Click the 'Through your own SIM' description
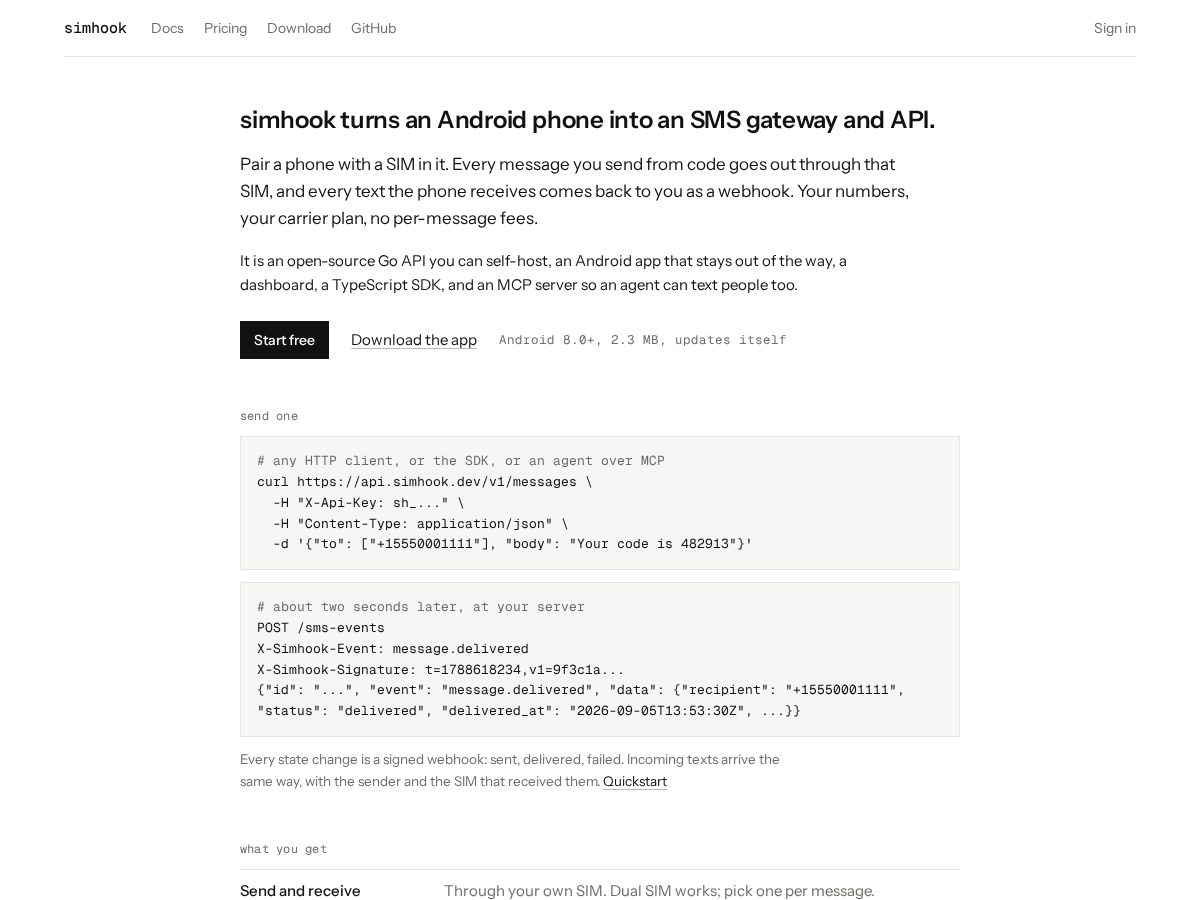The image size is (1200, 900). 659,891
